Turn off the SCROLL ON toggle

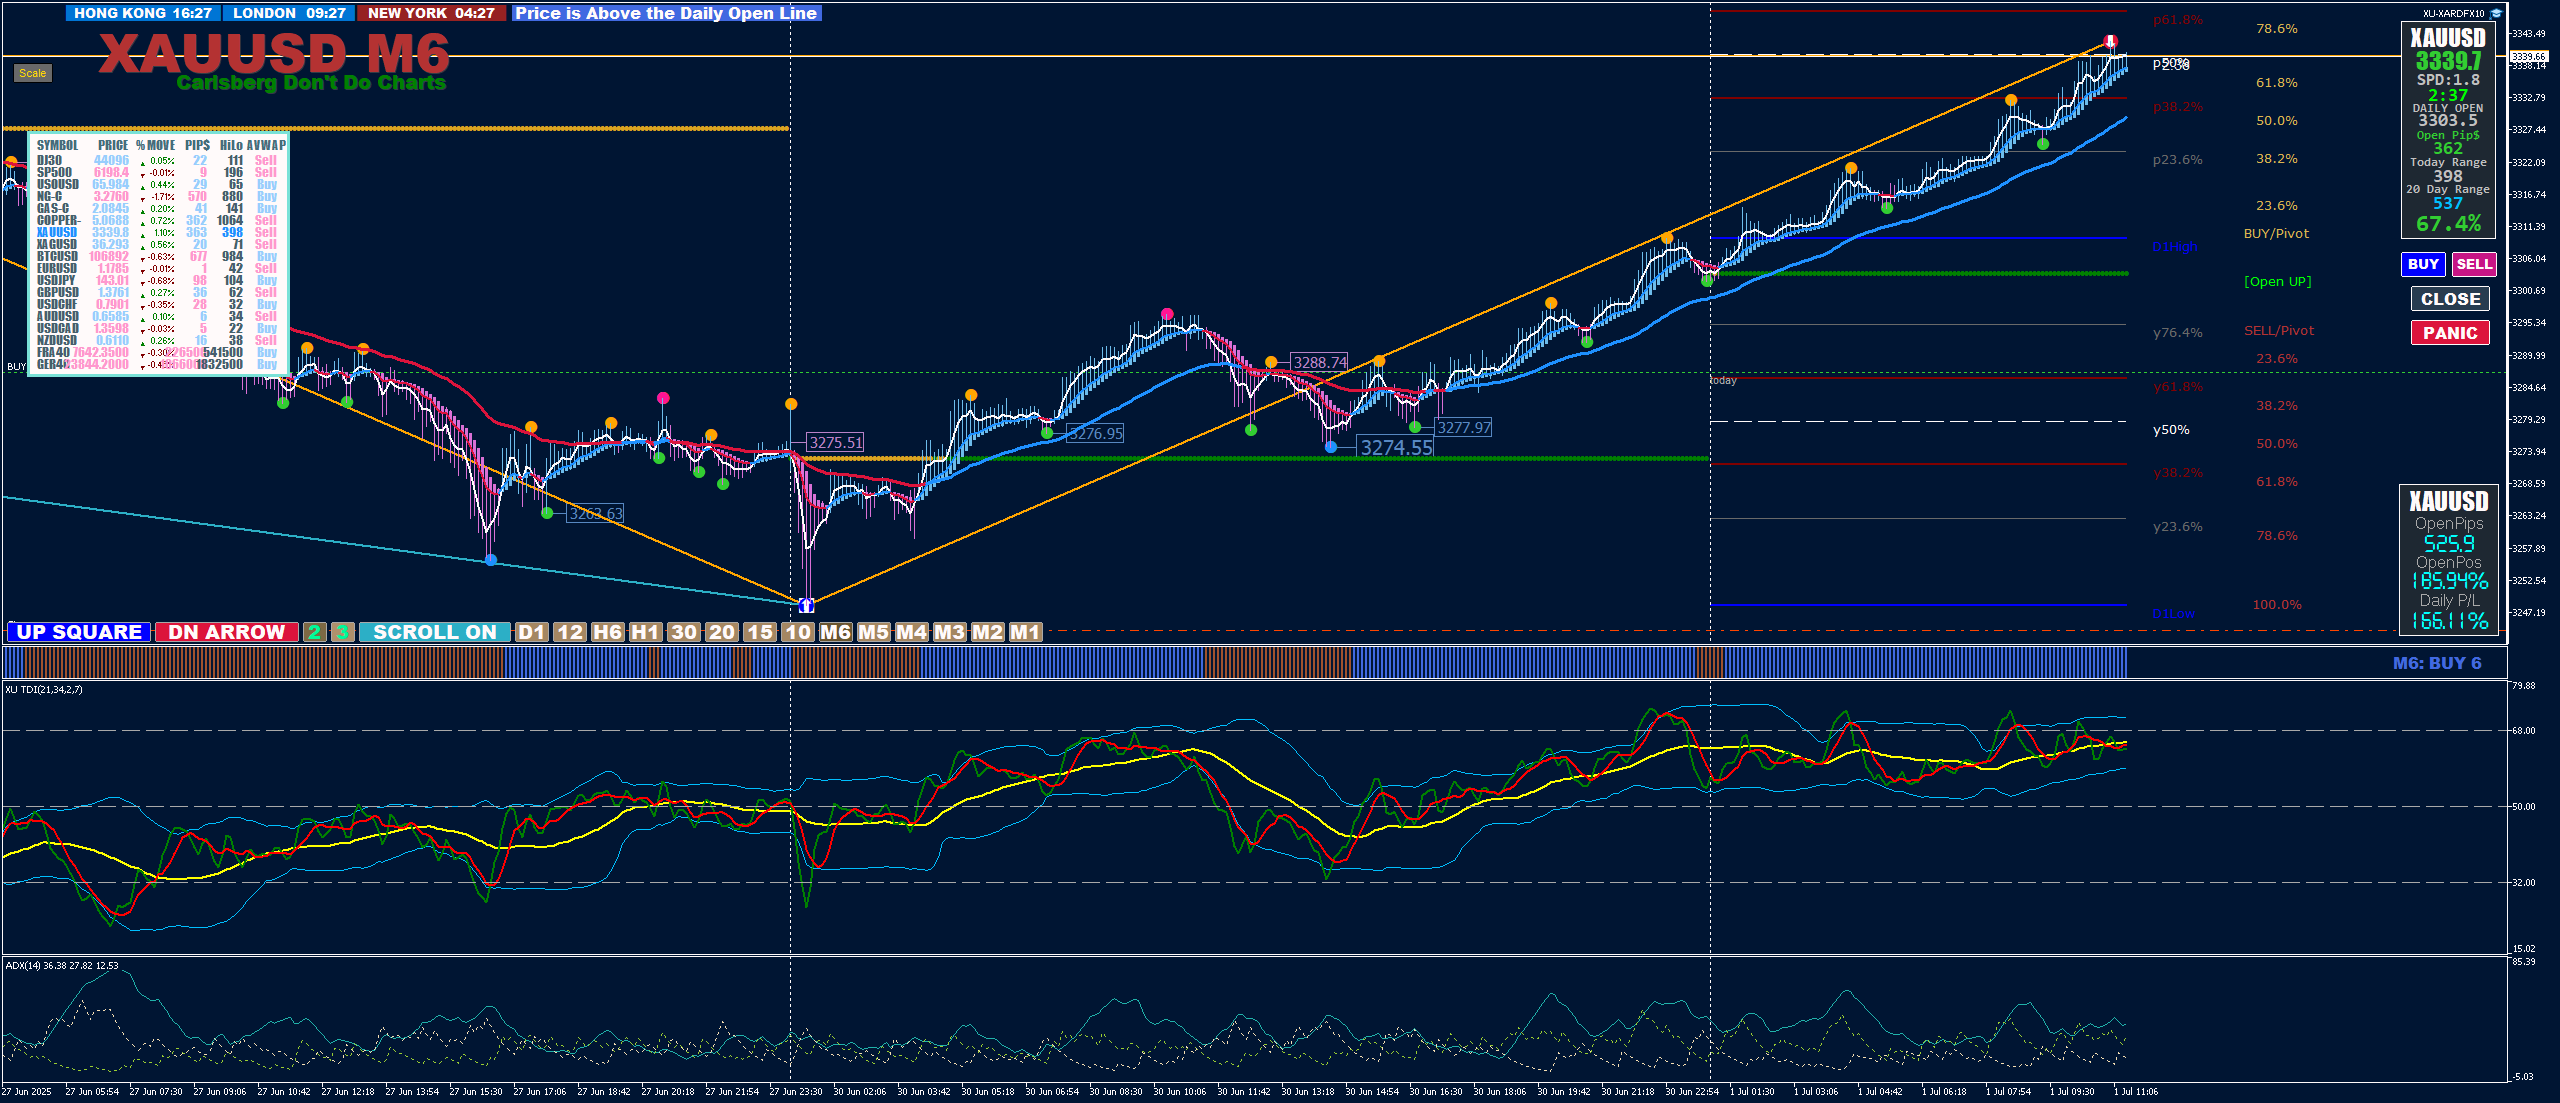[434, 632]
